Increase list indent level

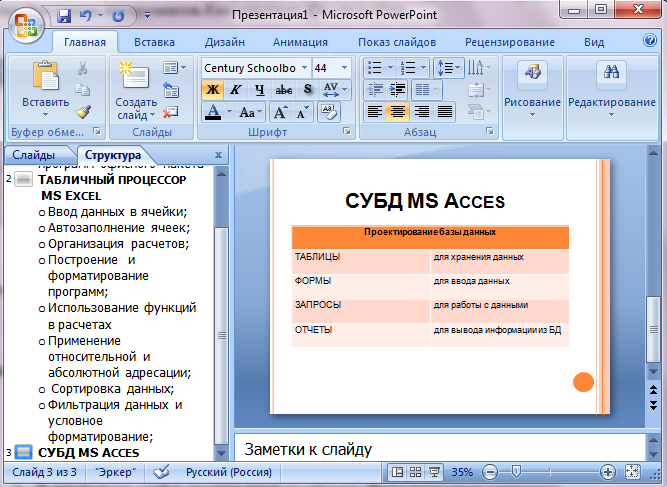397,90
